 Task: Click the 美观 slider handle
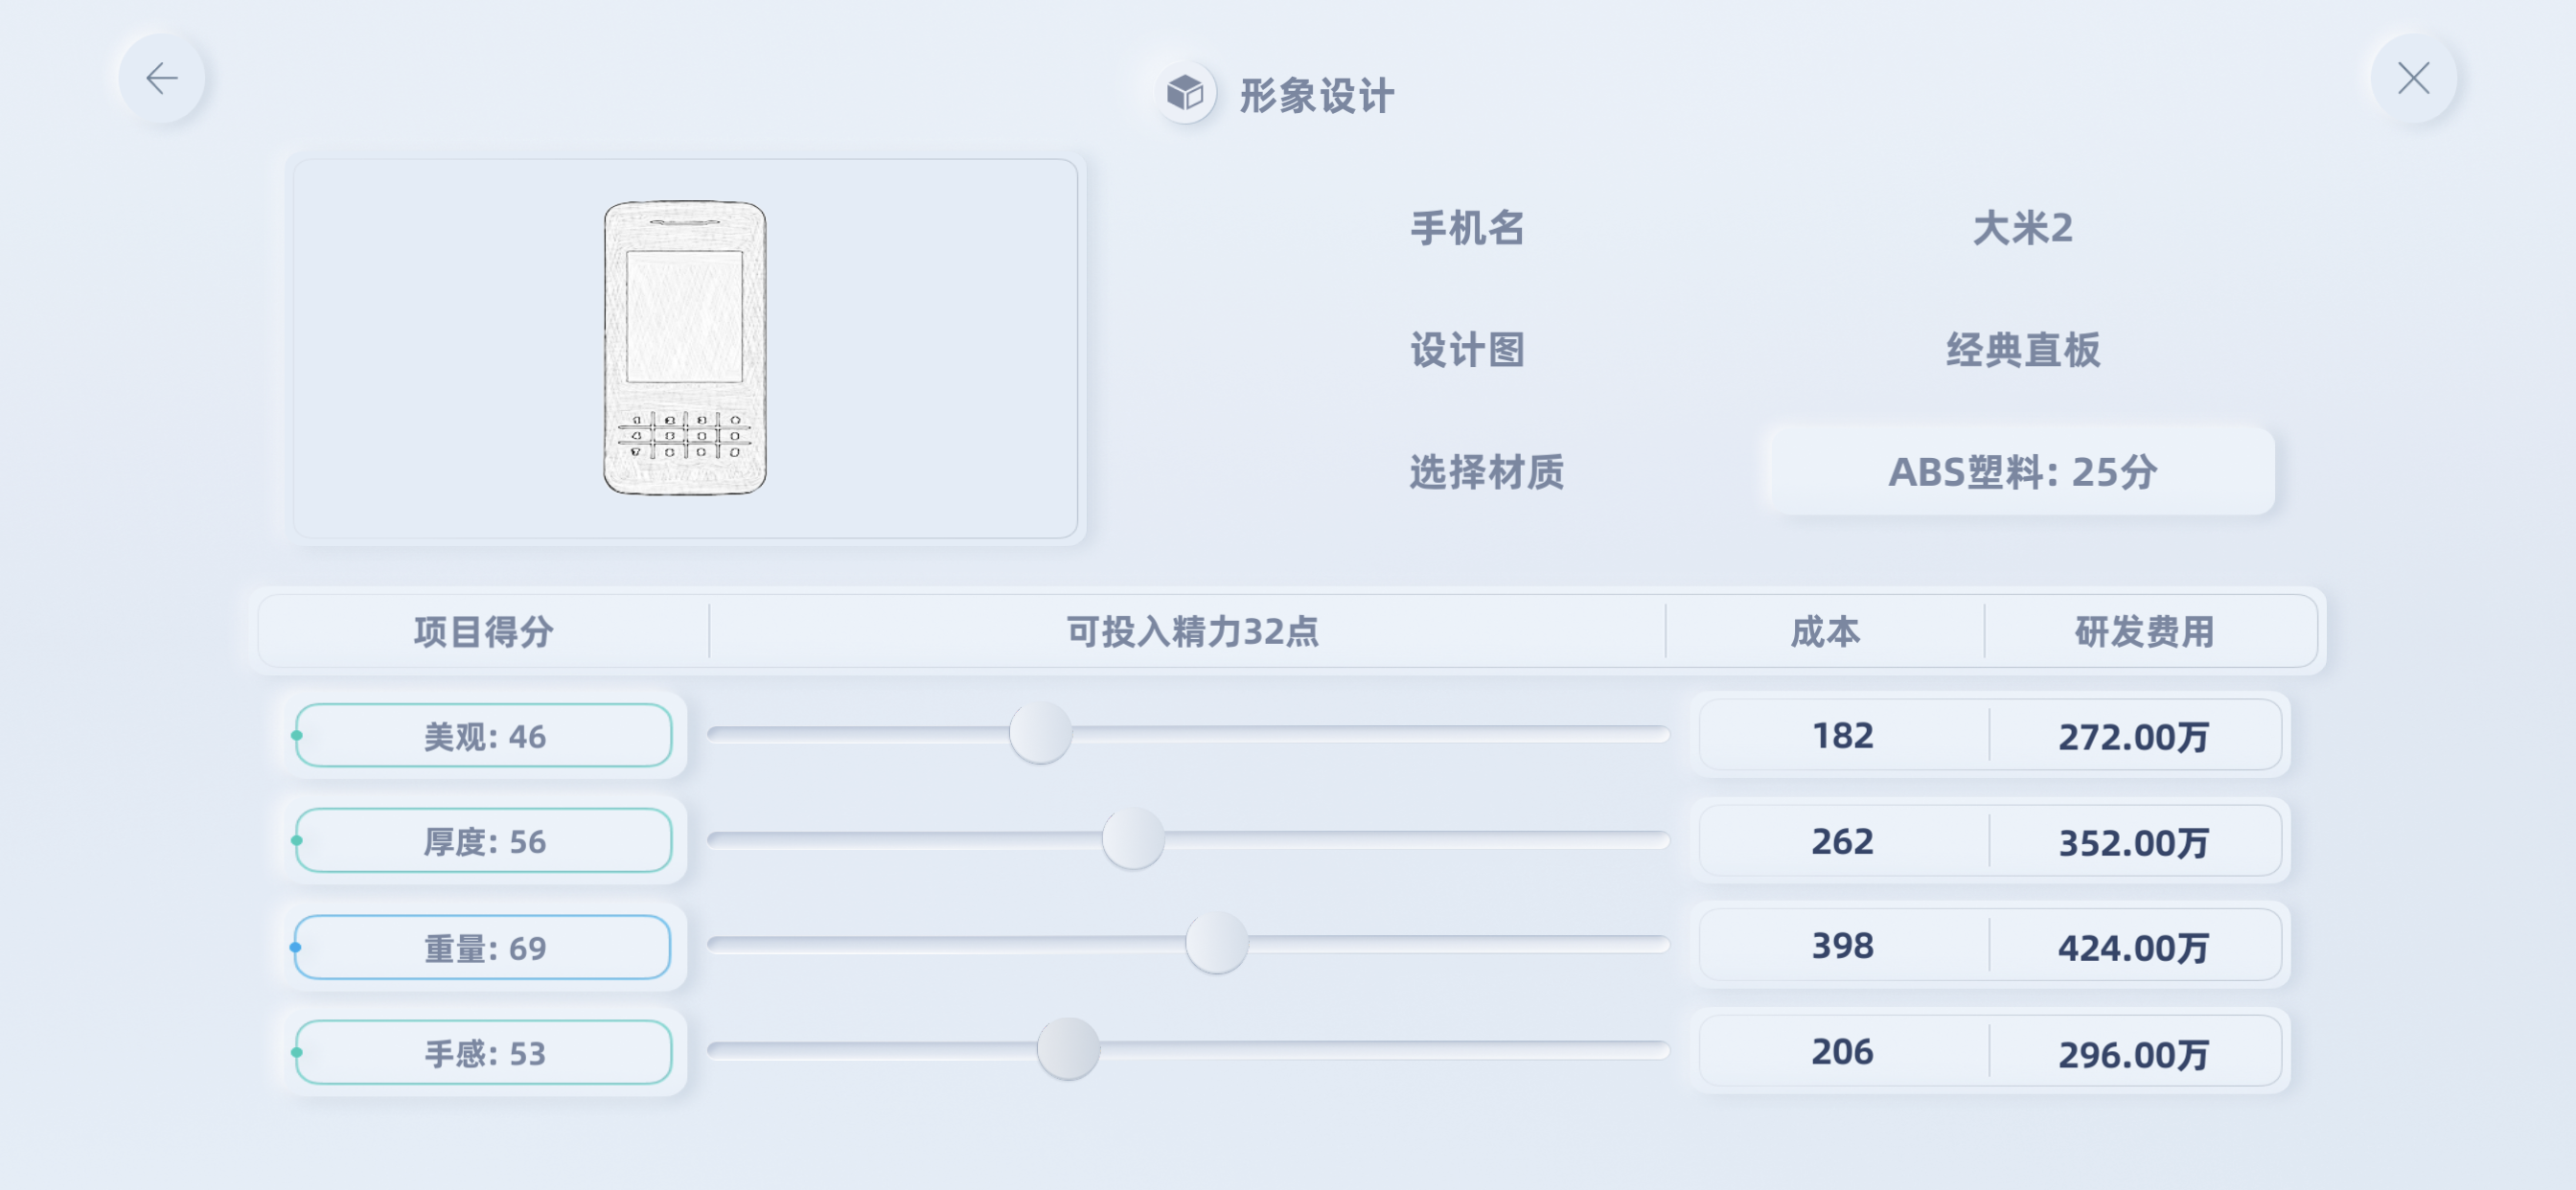click(1040, 734)
